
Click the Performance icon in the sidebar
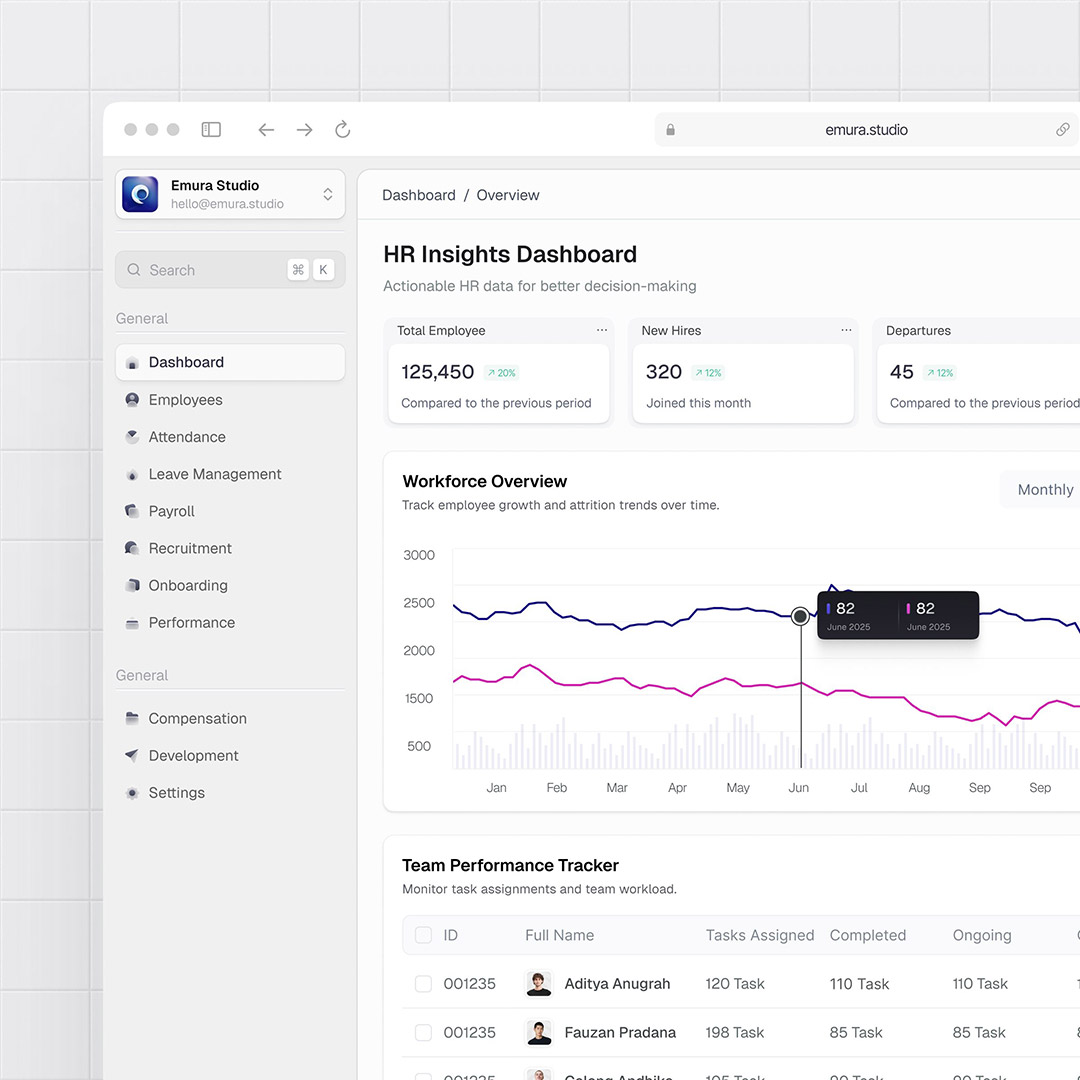tap(133, 622)
